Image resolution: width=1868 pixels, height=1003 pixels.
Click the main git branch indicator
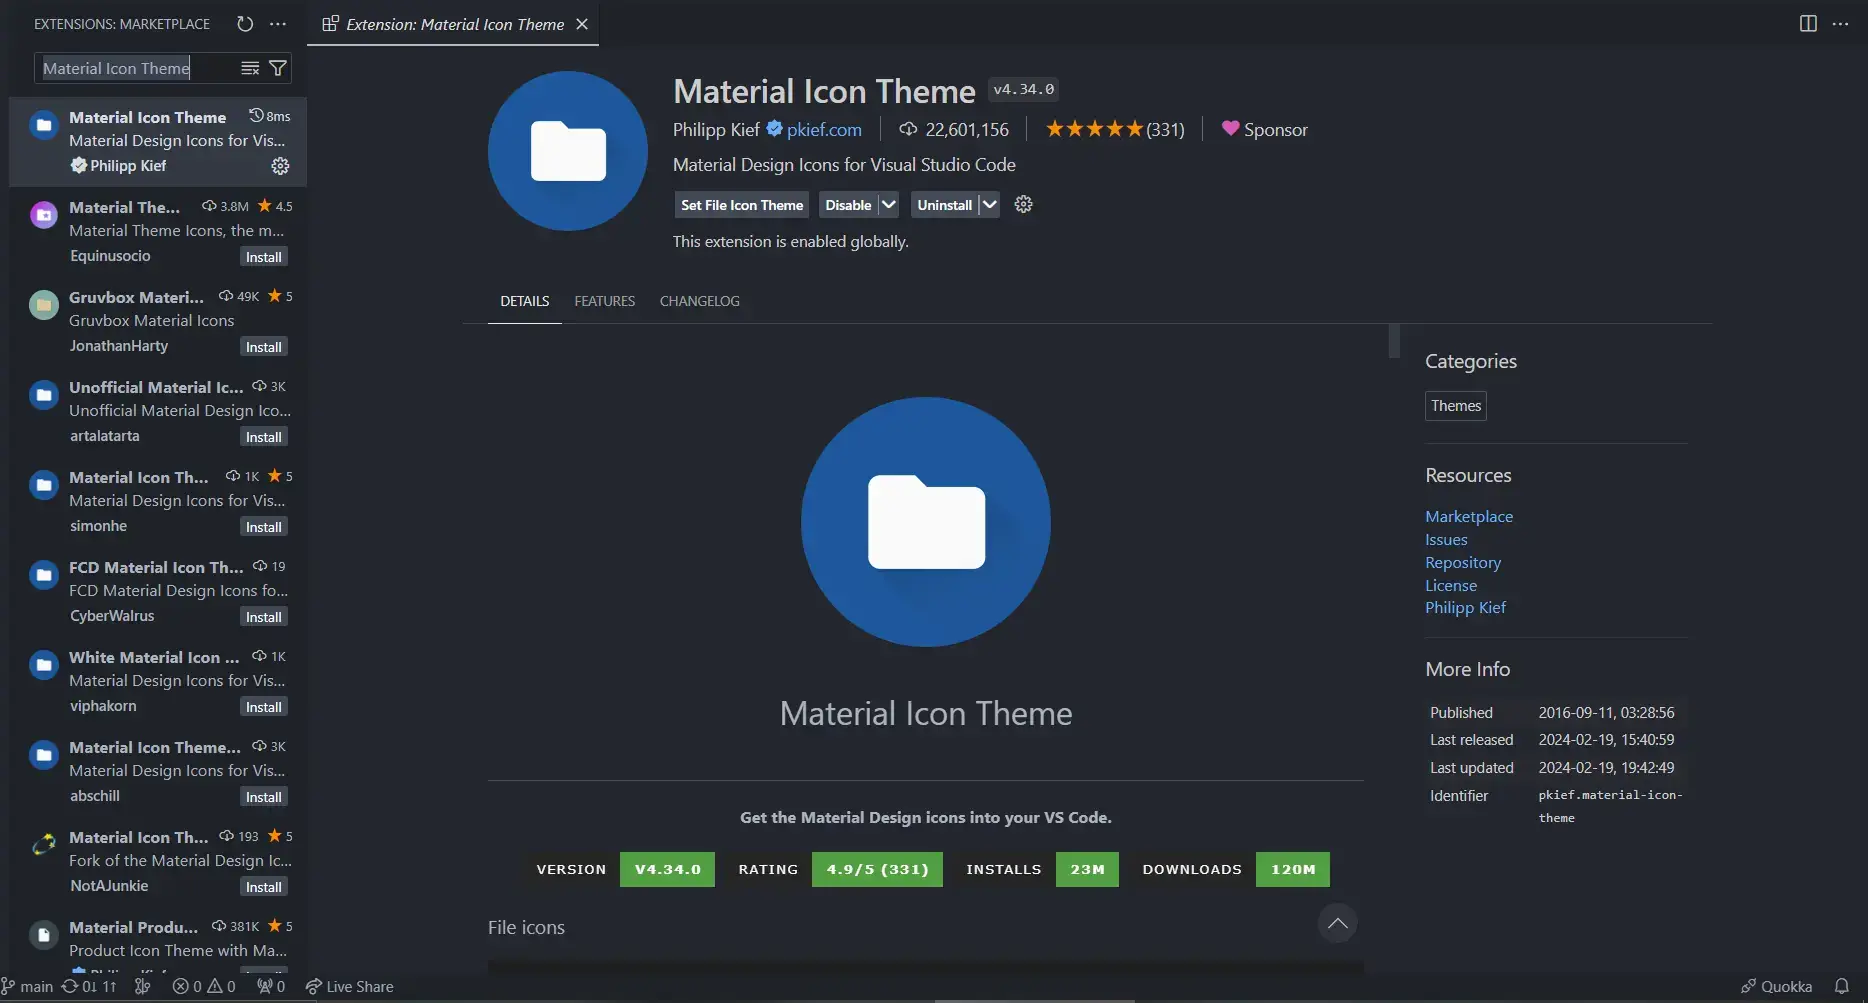[28, 986]
